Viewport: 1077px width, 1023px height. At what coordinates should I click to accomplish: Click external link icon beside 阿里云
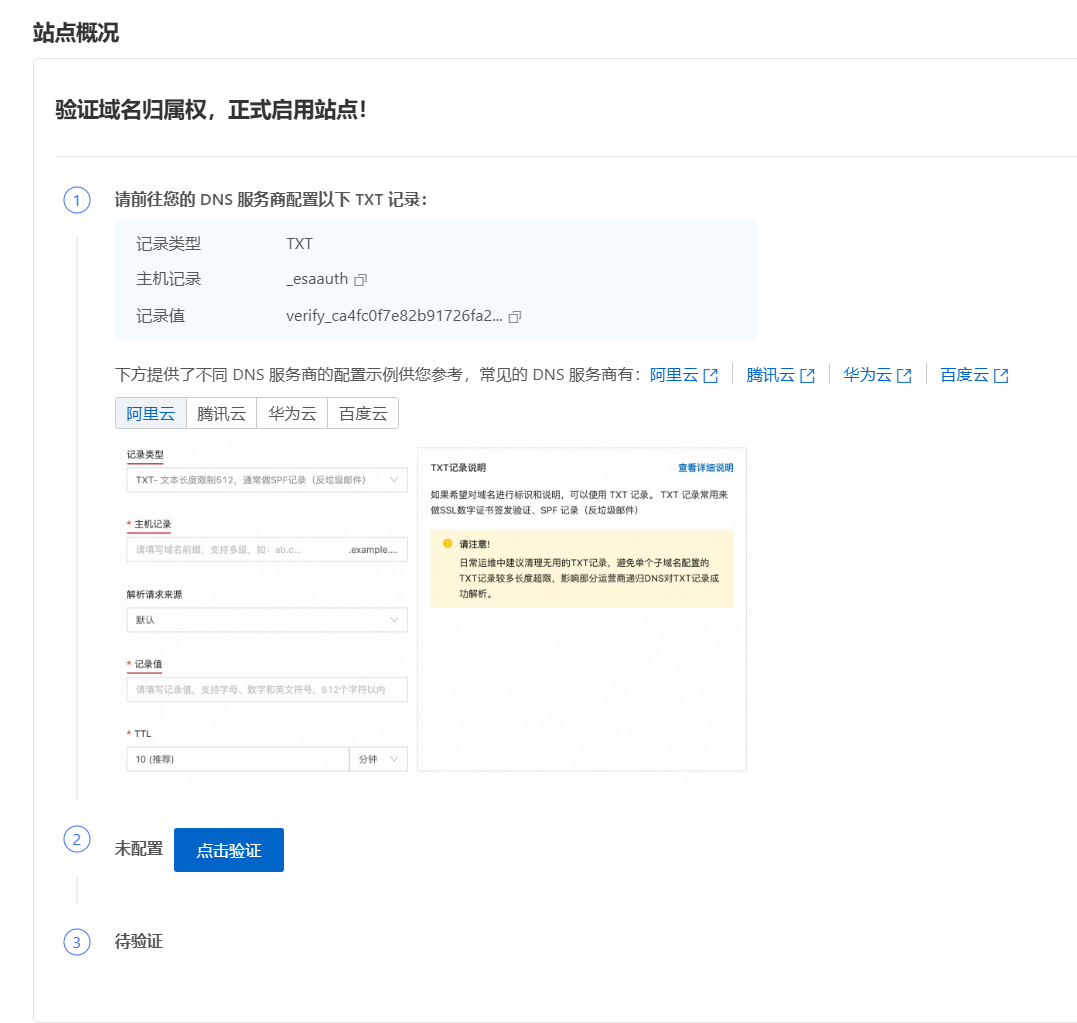(711, 376)
